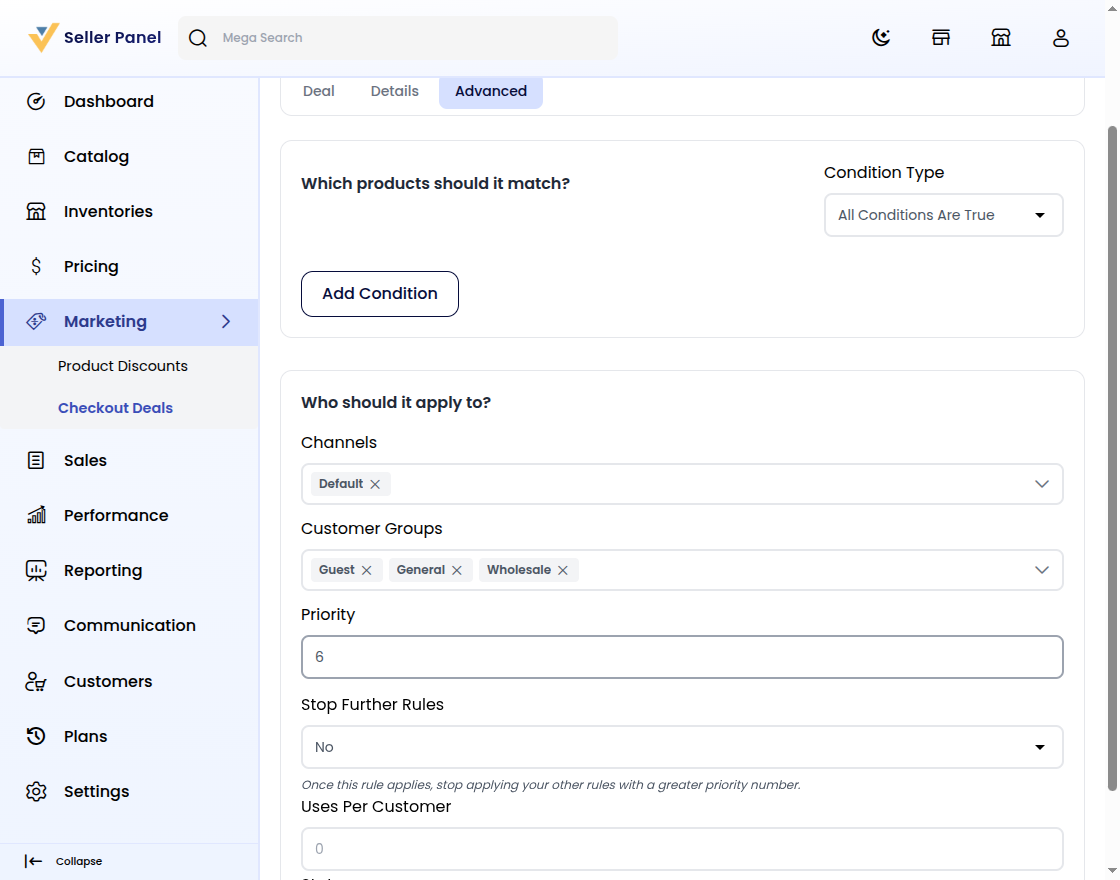
Task: Remove the Wholesale customer group tag
Action: (563, 570)
